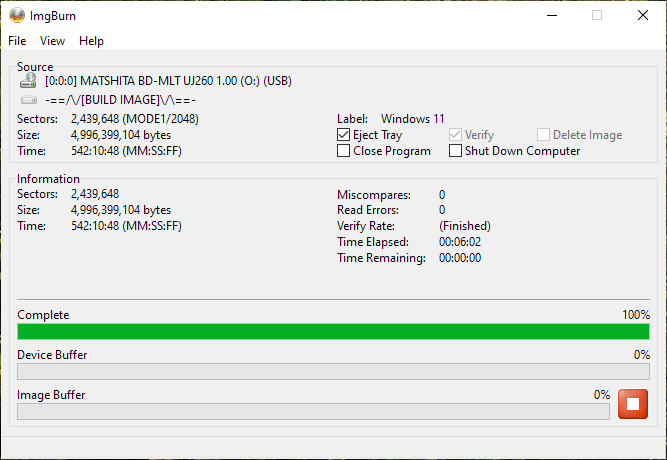The width and height of the screenshot is (667, 460).
Task: Click the ImgBurn logo in title bar
Action: click(x=17, y=15)
